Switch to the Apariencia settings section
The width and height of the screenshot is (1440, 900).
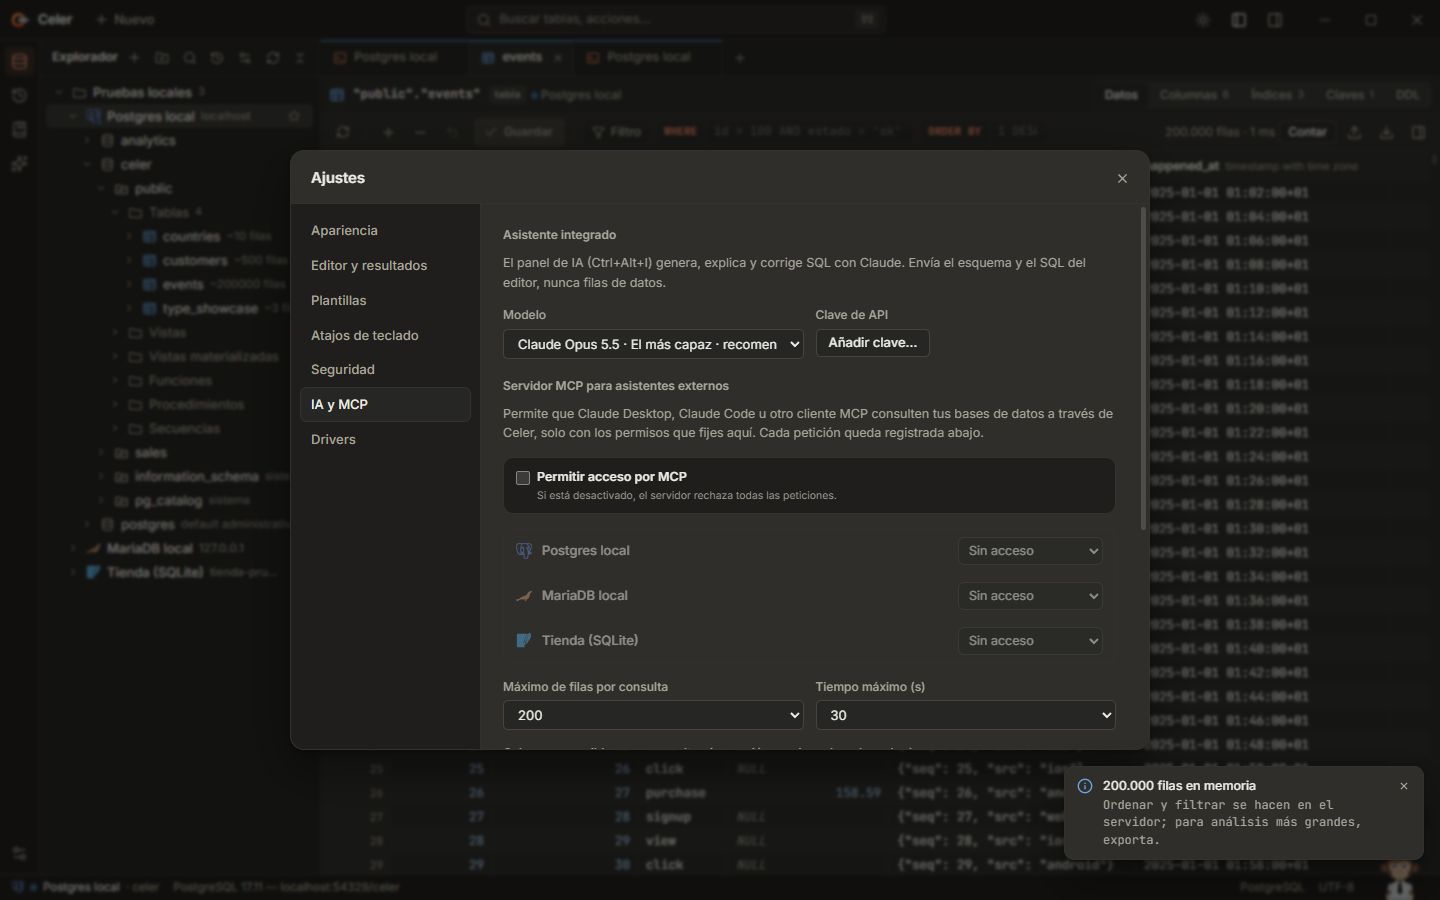pos(385,230)
